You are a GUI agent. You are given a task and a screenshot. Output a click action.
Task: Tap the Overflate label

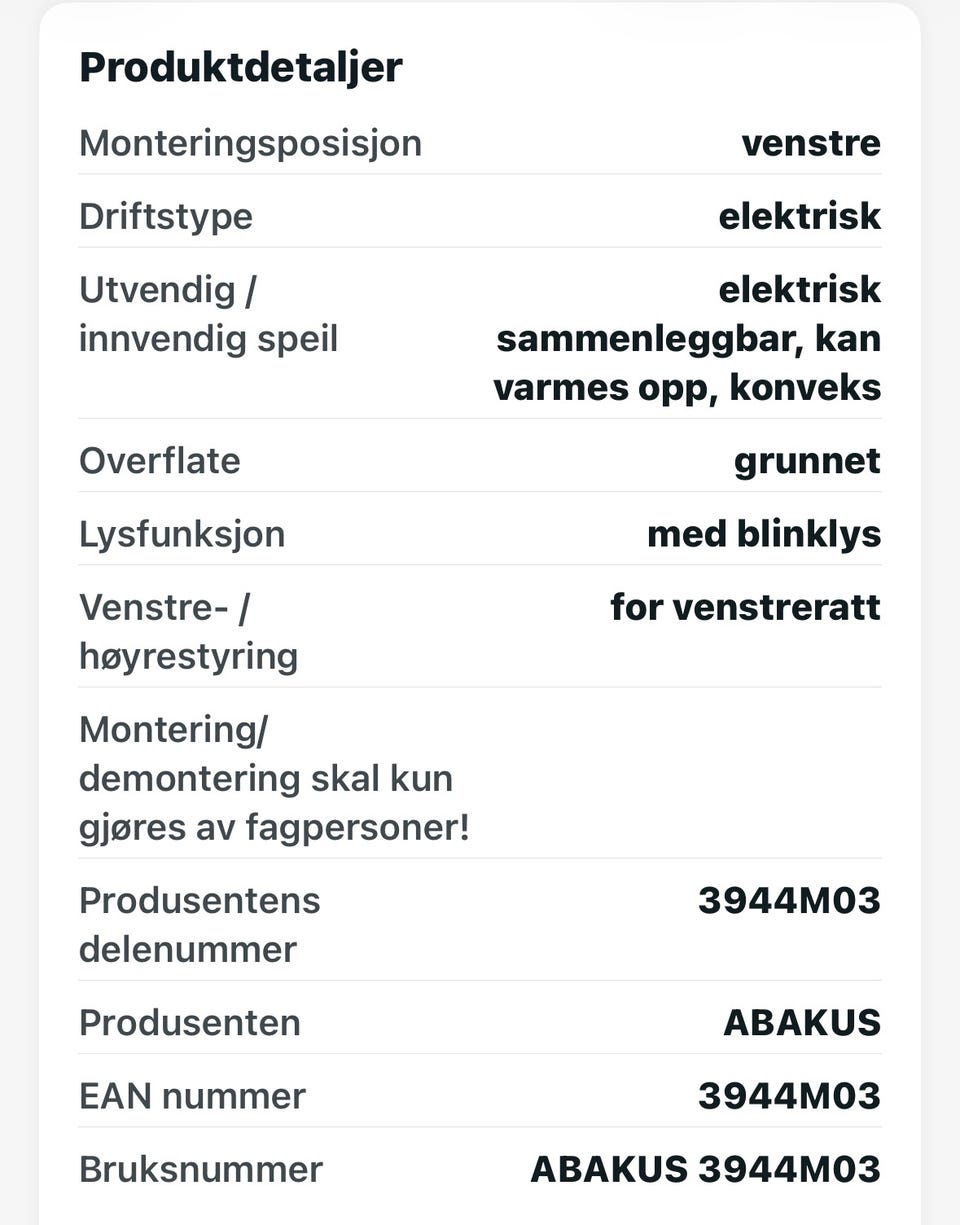tap(160, 460)
